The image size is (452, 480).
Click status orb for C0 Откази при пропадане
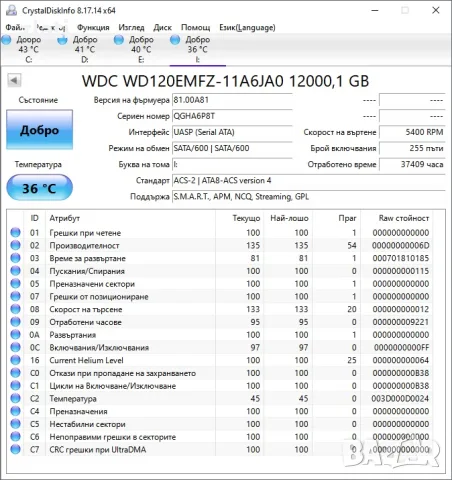pyautogui.click(x=15, y=373)
